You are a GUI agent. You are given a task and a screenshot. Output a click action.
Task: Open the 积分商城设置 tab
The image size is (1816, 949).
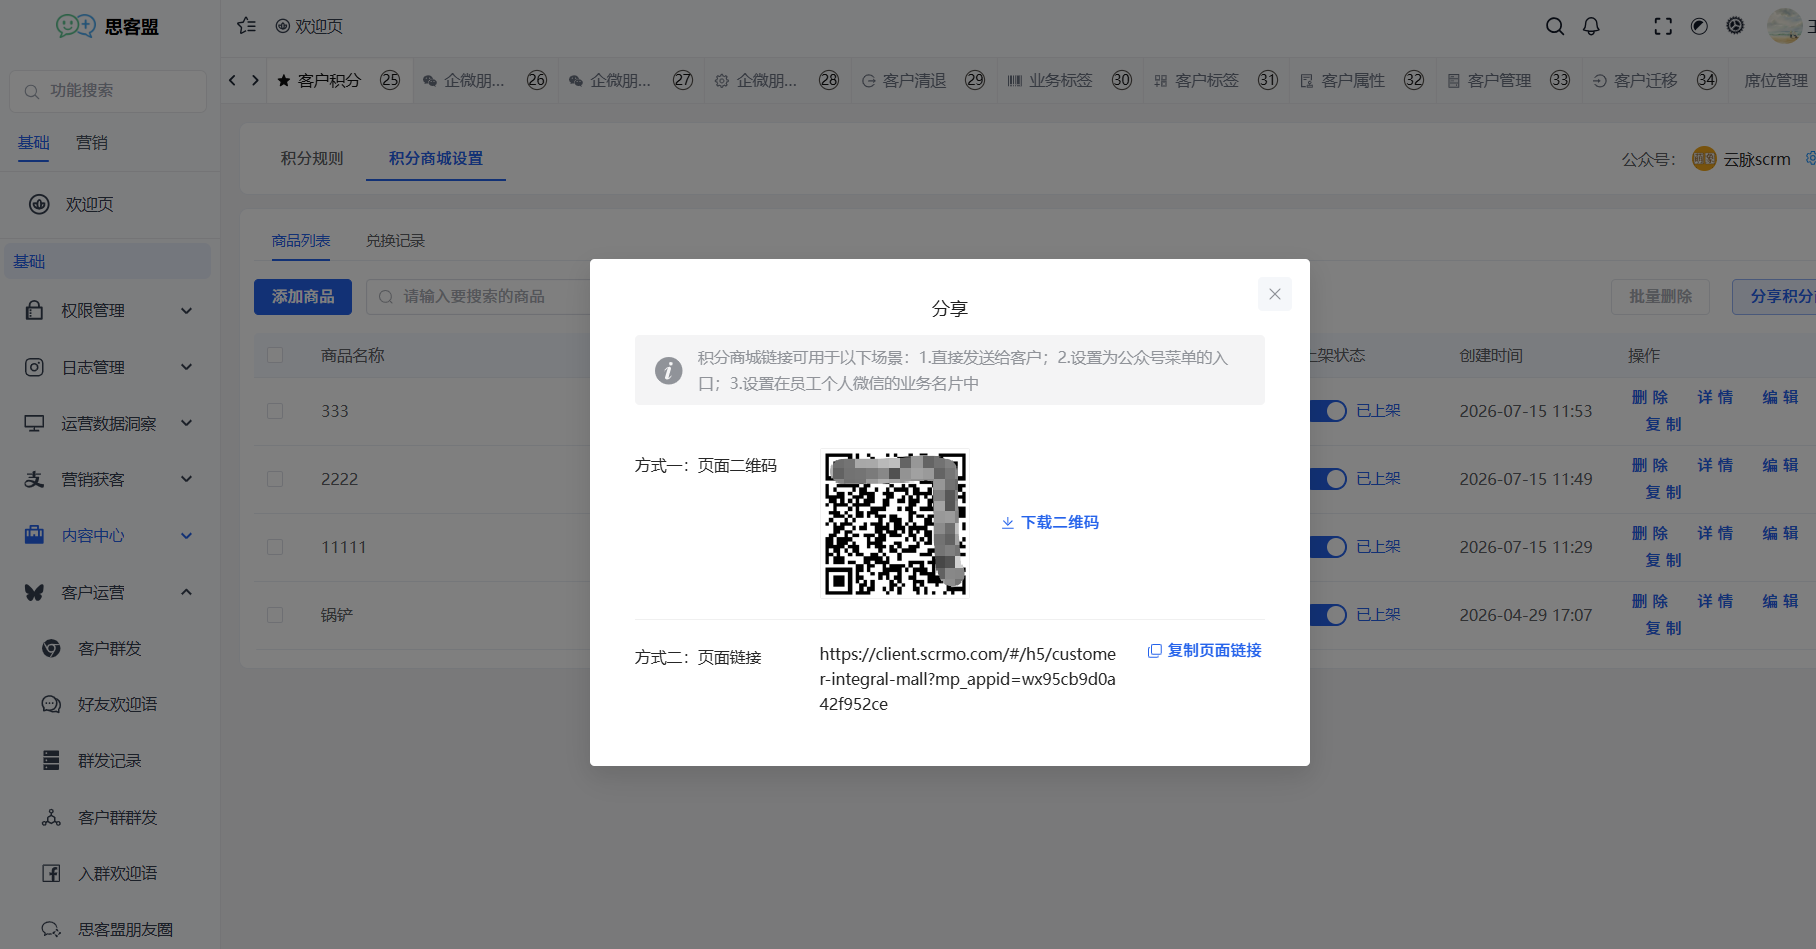point(436,158)
